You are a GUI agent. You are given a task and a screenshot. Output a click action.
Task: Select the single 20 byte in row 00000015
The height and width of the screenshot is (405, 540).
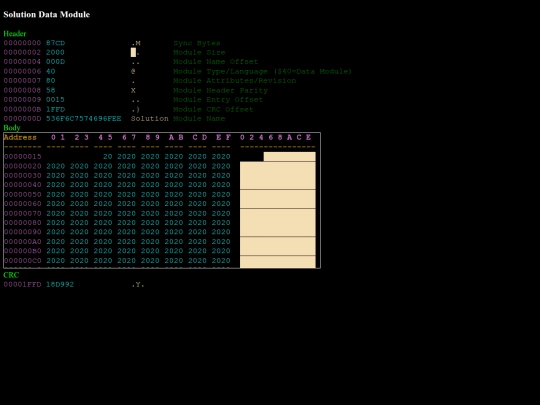click(x=107, y=157)
